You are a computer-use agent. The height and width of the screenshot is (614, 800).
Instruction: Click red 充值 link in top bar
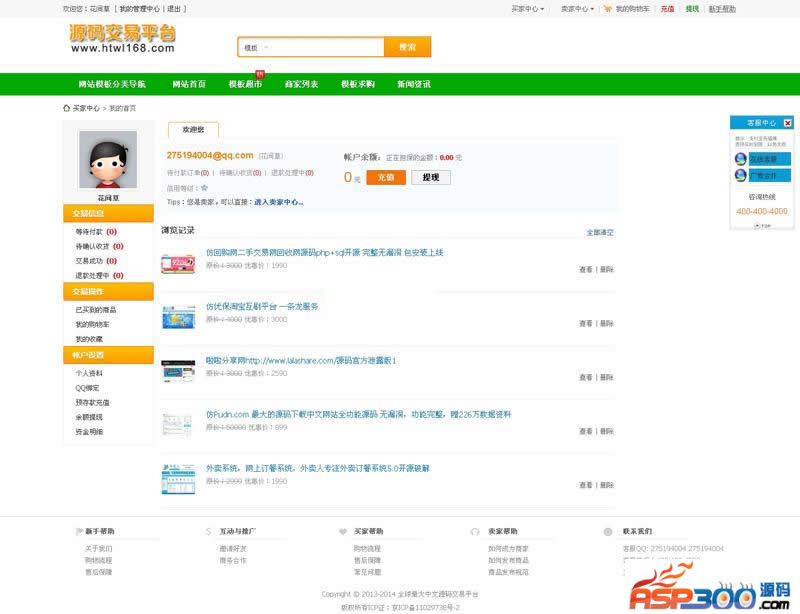pyautogui.click(x=667, y=9)
